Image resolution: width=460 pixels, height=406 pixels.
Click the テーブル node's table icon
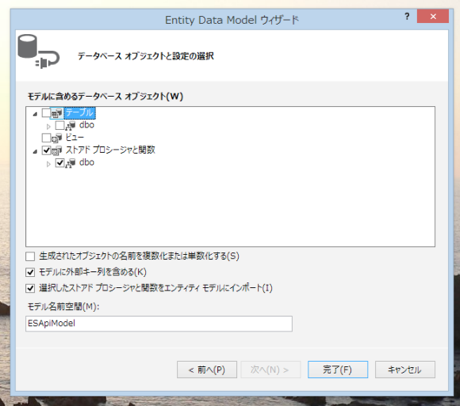click(57, 113)
